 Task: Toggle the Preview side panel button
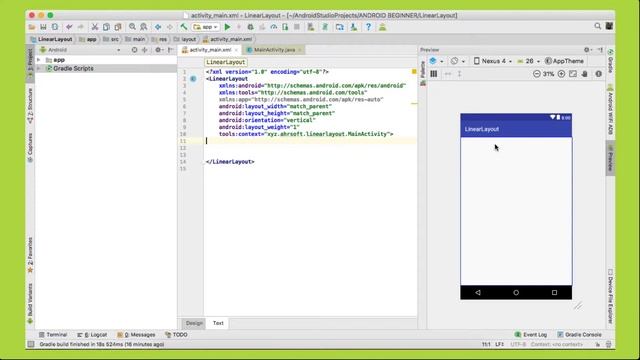click(x=610, y=158)
